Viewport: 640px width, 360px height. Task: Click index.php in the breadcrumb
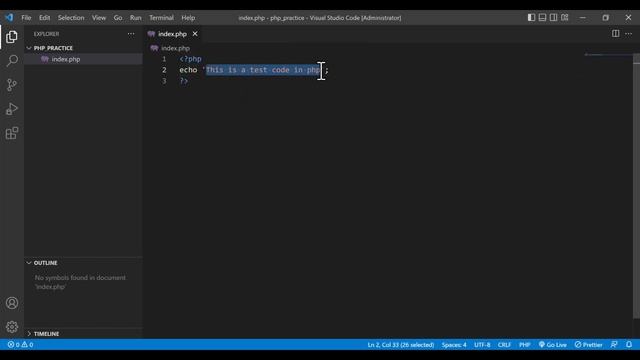[175, 48]
